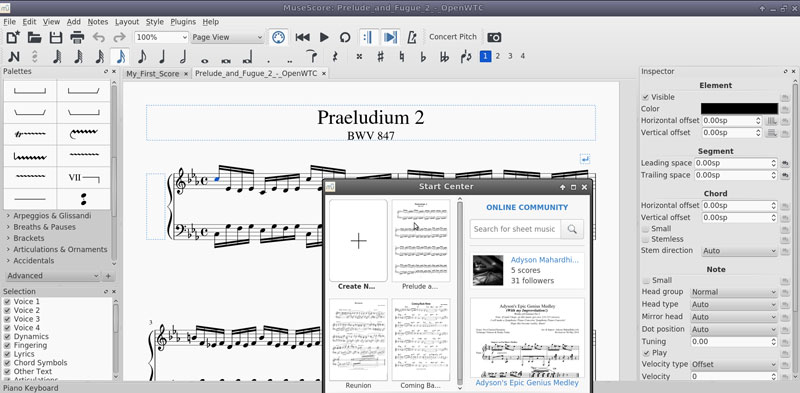The height and width of the screenshot is (393, 800).
Task: Click search button in Start Center
Action: click(x=572, y=229)
